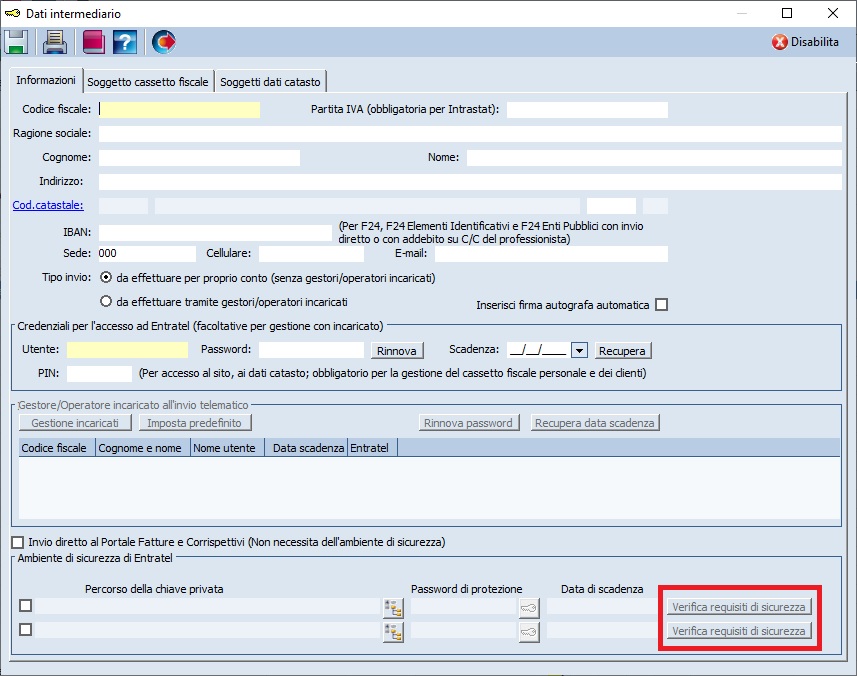Enable 'Inserisci firma autografa automatica' checkbox
Image resolution: width=857 pixels, height=676 pixels.
661,304
